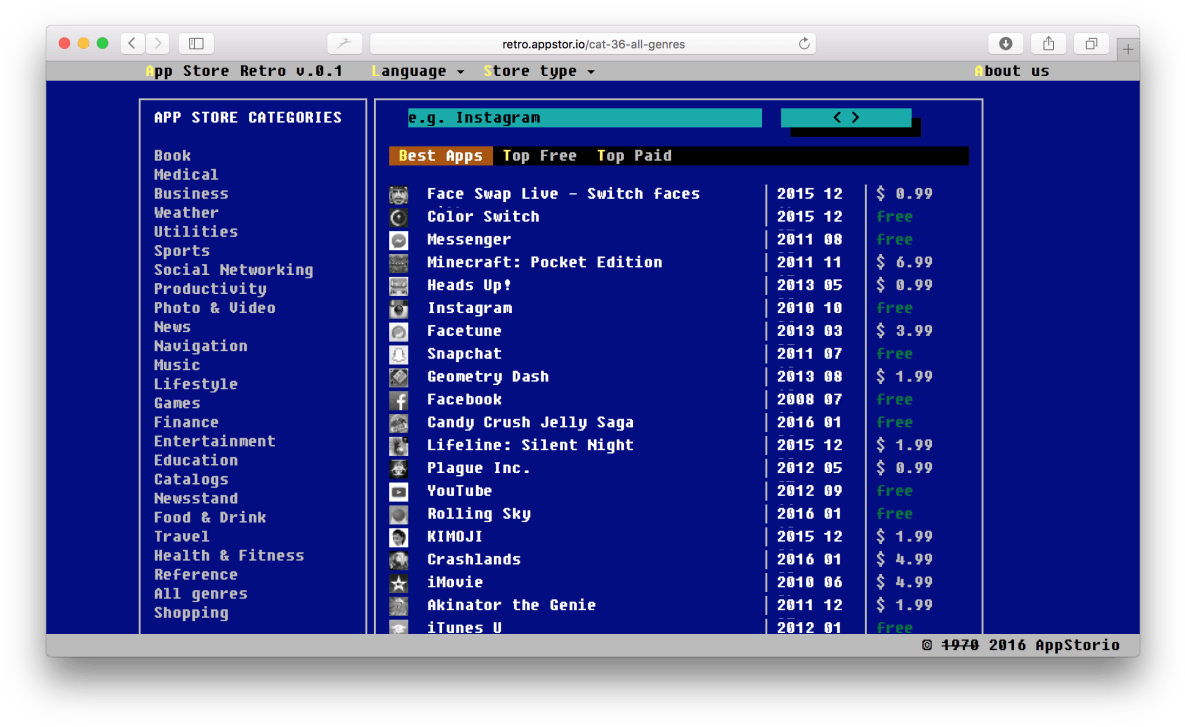The image size is (1185, 727).
Task: Click the Crashlands app icon
Action: coord(398,560)
